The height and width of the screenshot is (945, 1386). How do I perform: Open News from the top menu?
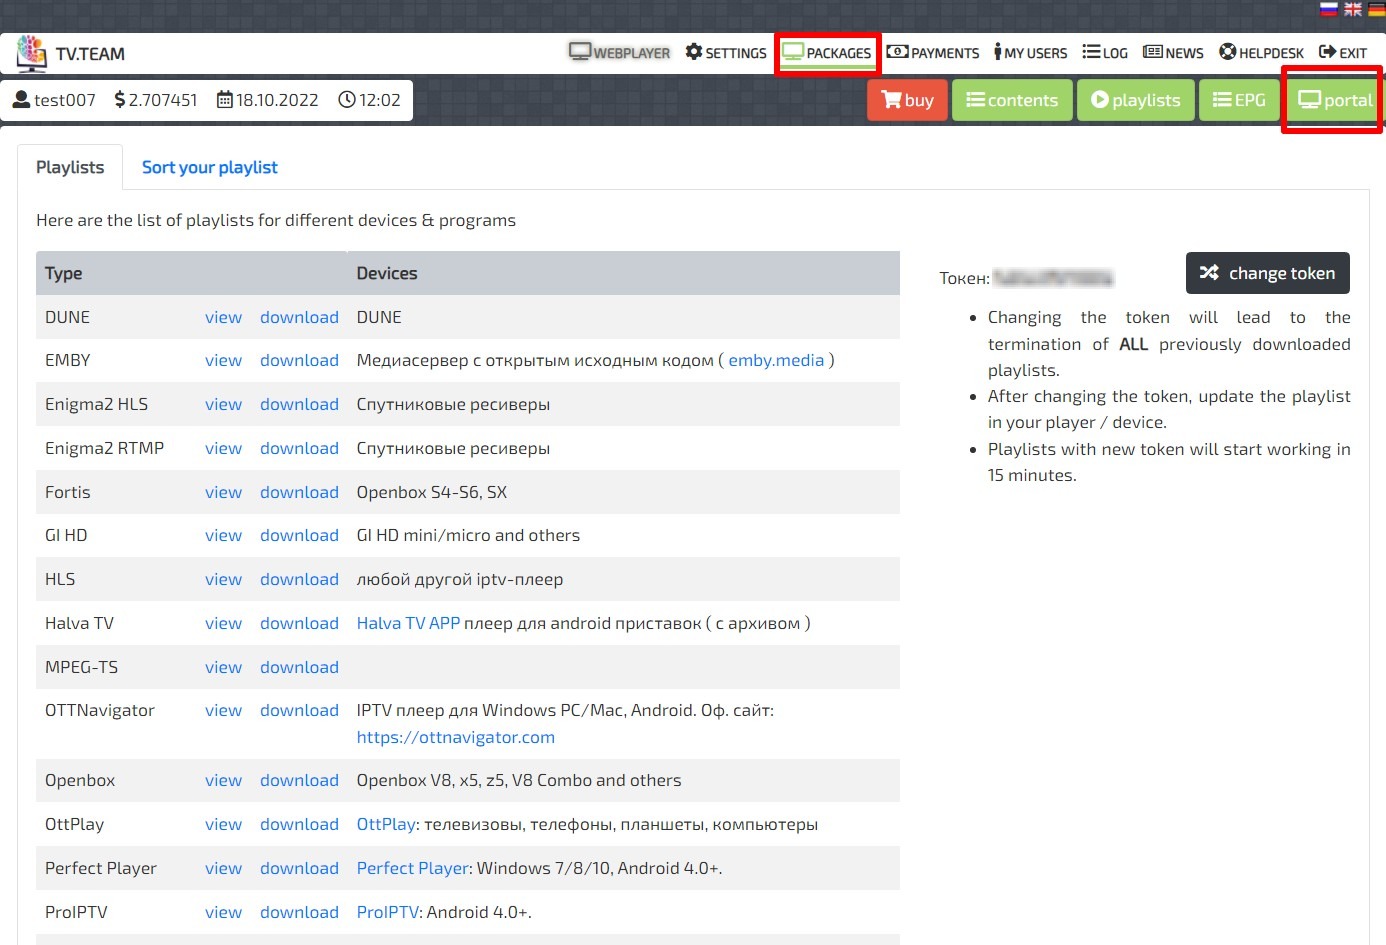pyautogui.click(x=1173, y=52)
